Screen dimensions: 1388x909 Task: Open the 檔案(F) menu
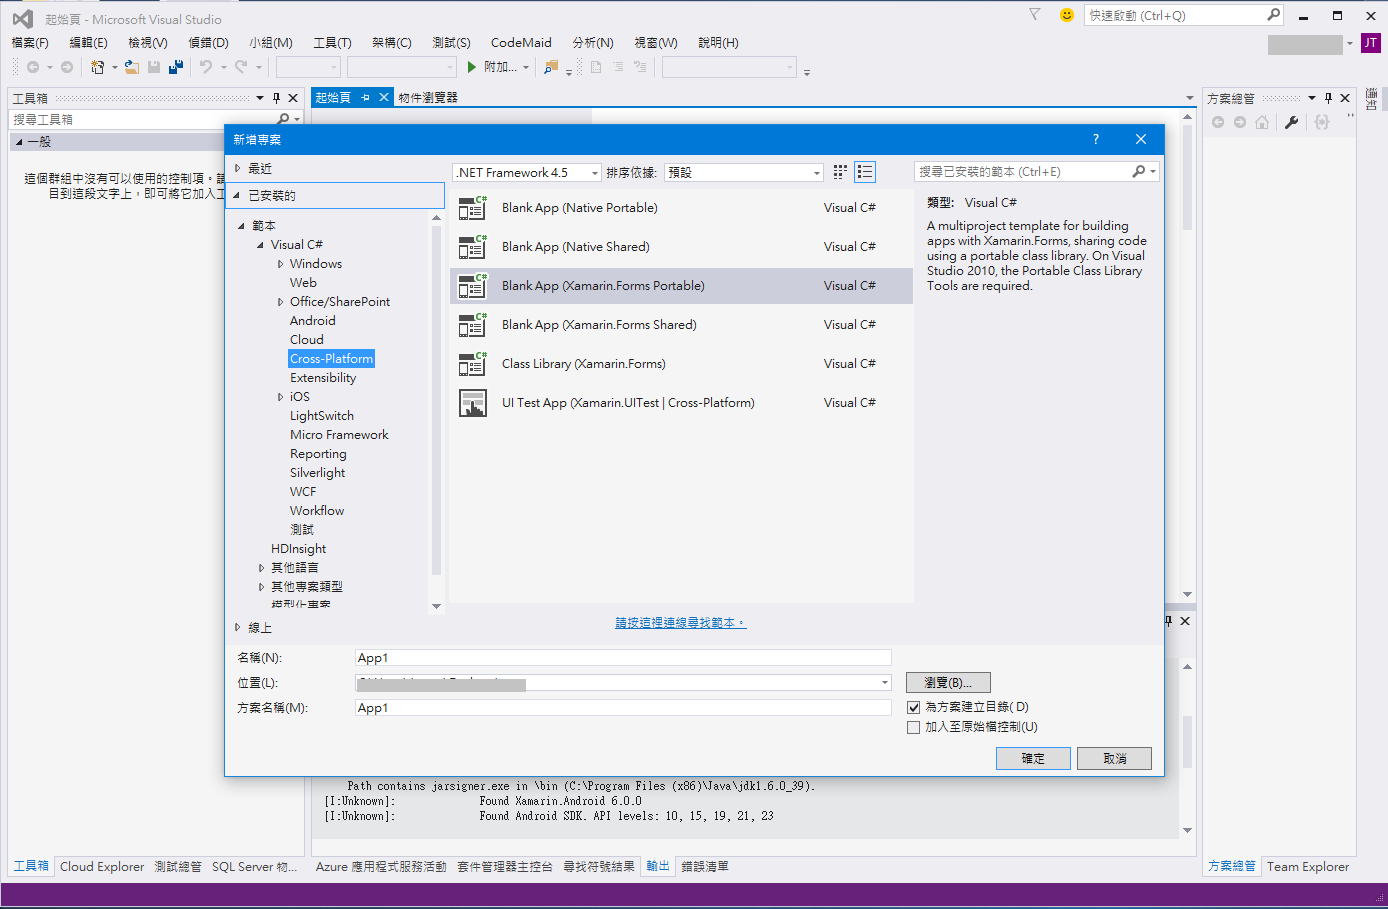pyautogui.click(x=30, y=42)
